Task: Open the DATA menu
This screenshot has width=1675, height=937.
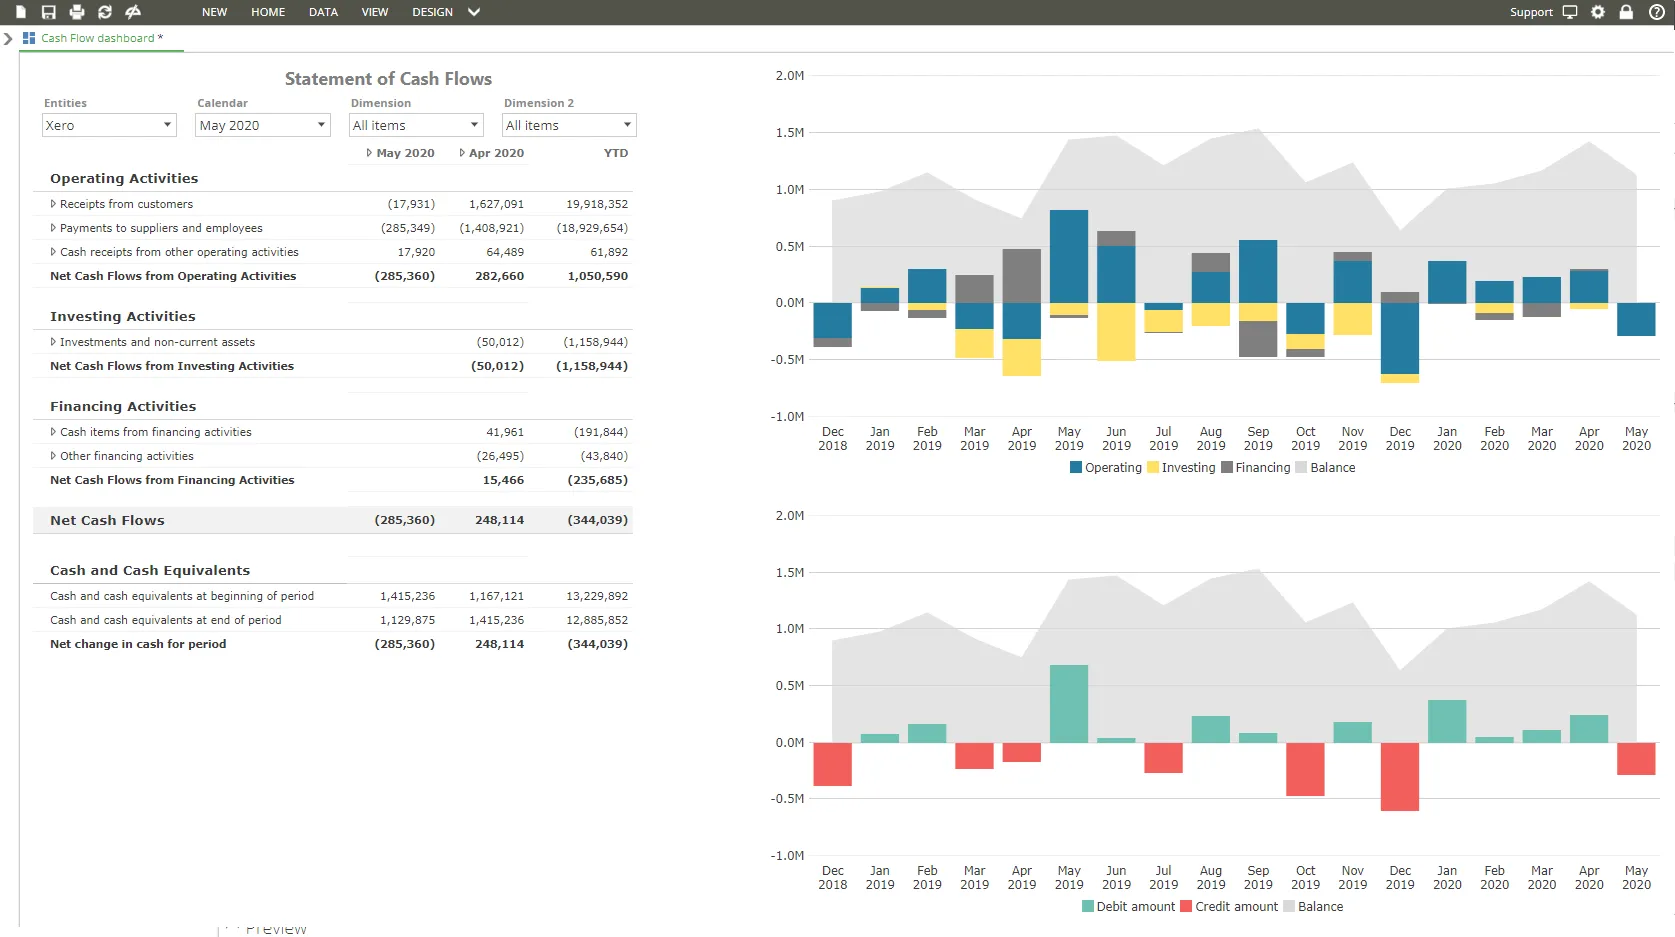Action: (323, 12)
